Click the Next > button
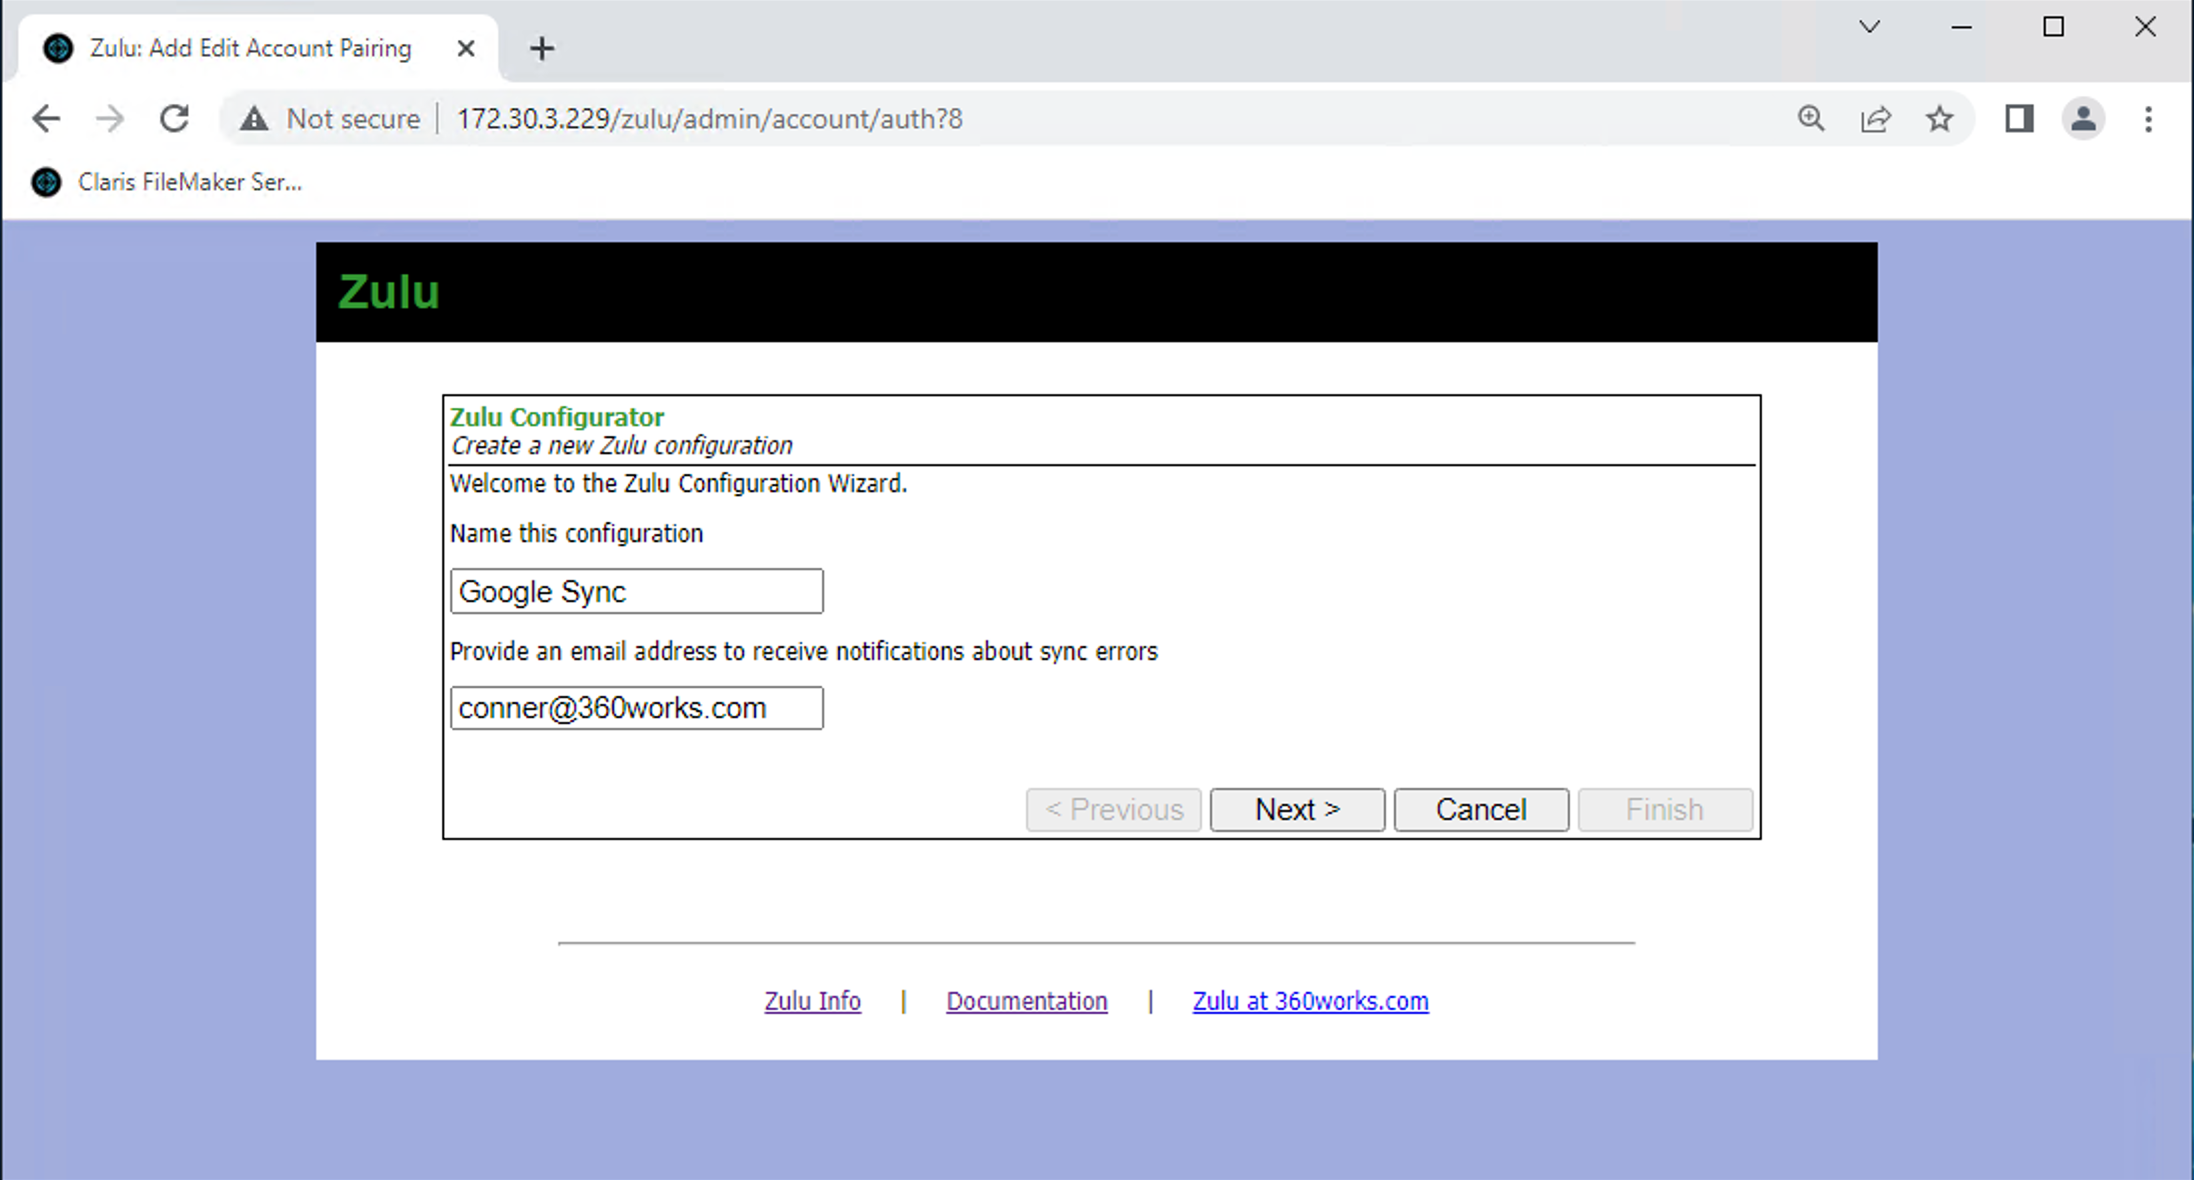This screenshot has height=1180, width=2194. 1297,809
